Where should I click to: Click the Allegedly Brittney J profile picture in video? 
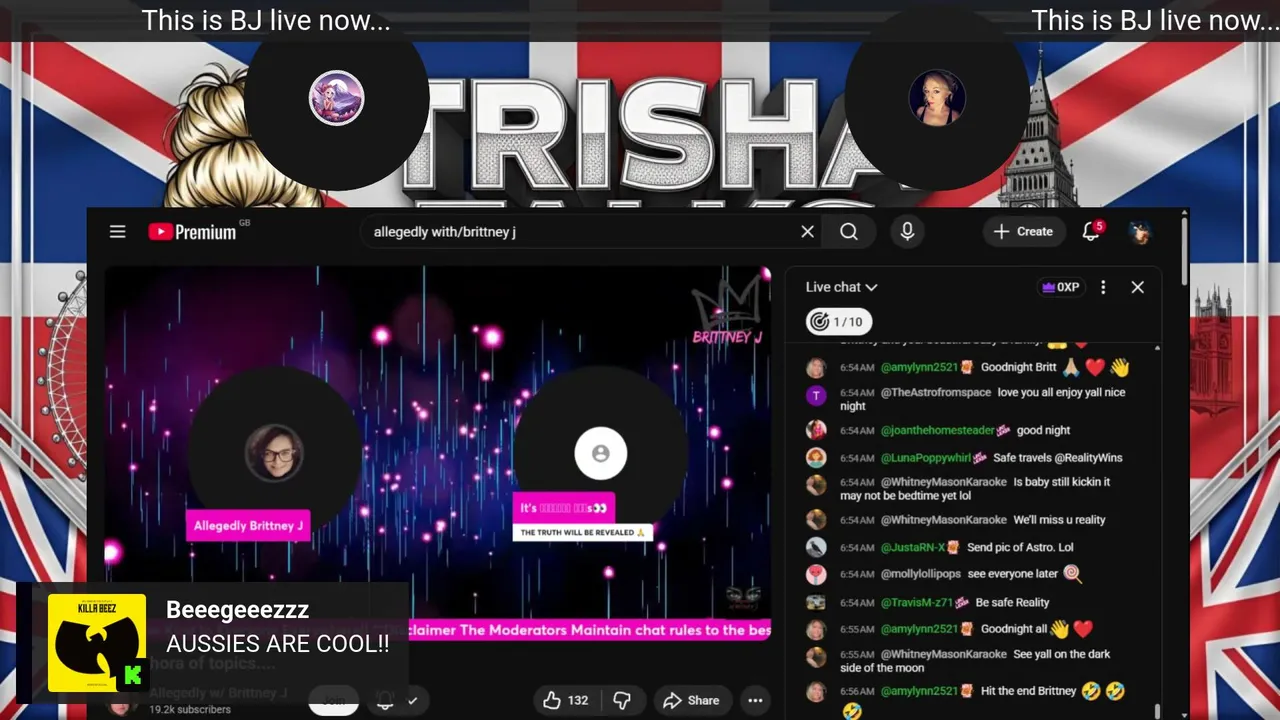click(x=274, y=453)
